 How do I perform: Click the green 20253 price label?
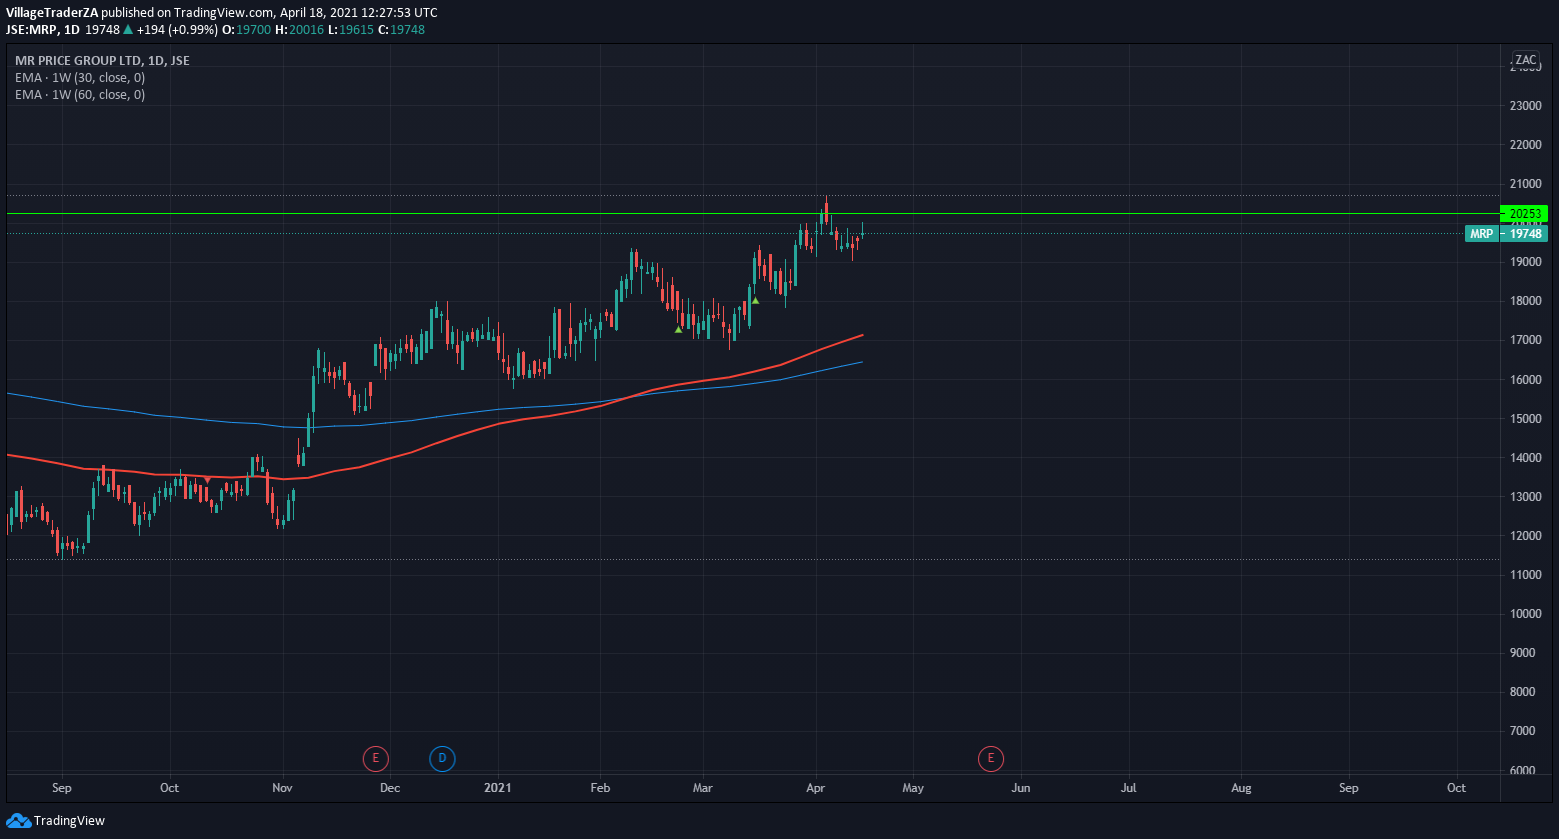point(1524,213)
